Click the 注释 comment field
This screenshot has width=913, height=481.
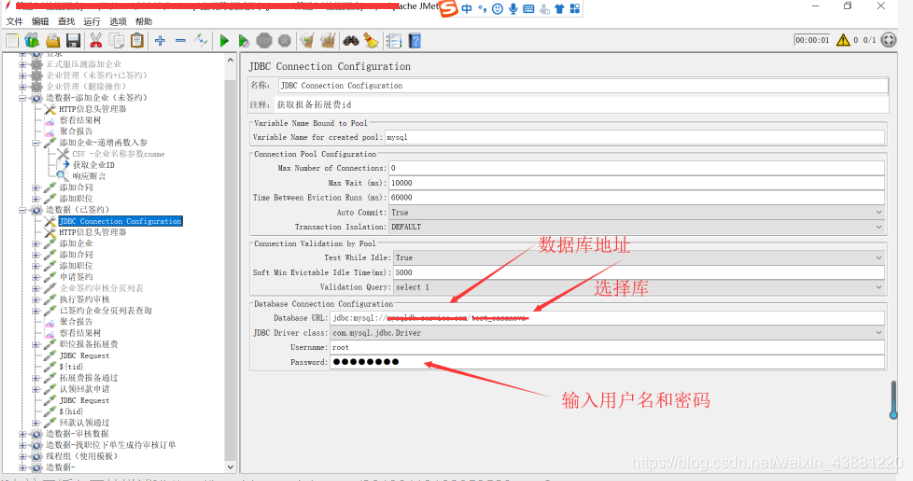pyautogui.click(x=581, y=105)
